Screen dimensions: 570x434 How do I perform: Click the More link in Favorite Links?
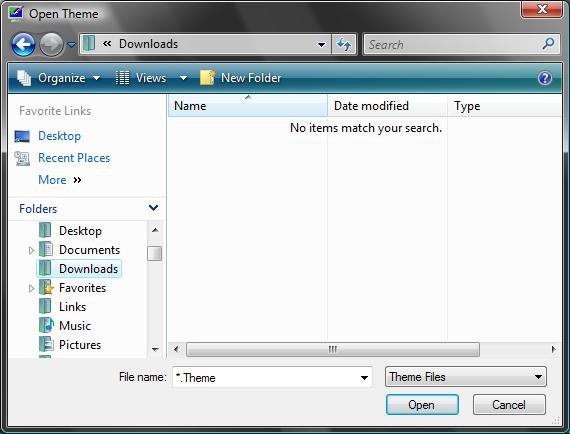pos(52,180)
